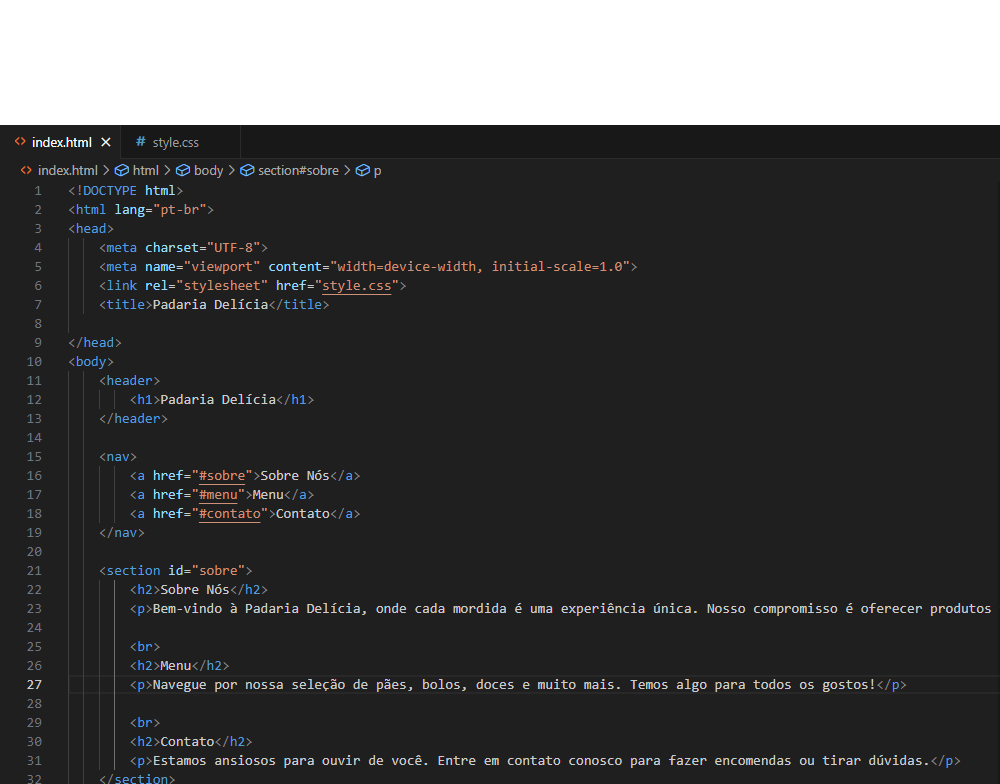Click line number 27 in the gutter

click(x=35, y=685)
